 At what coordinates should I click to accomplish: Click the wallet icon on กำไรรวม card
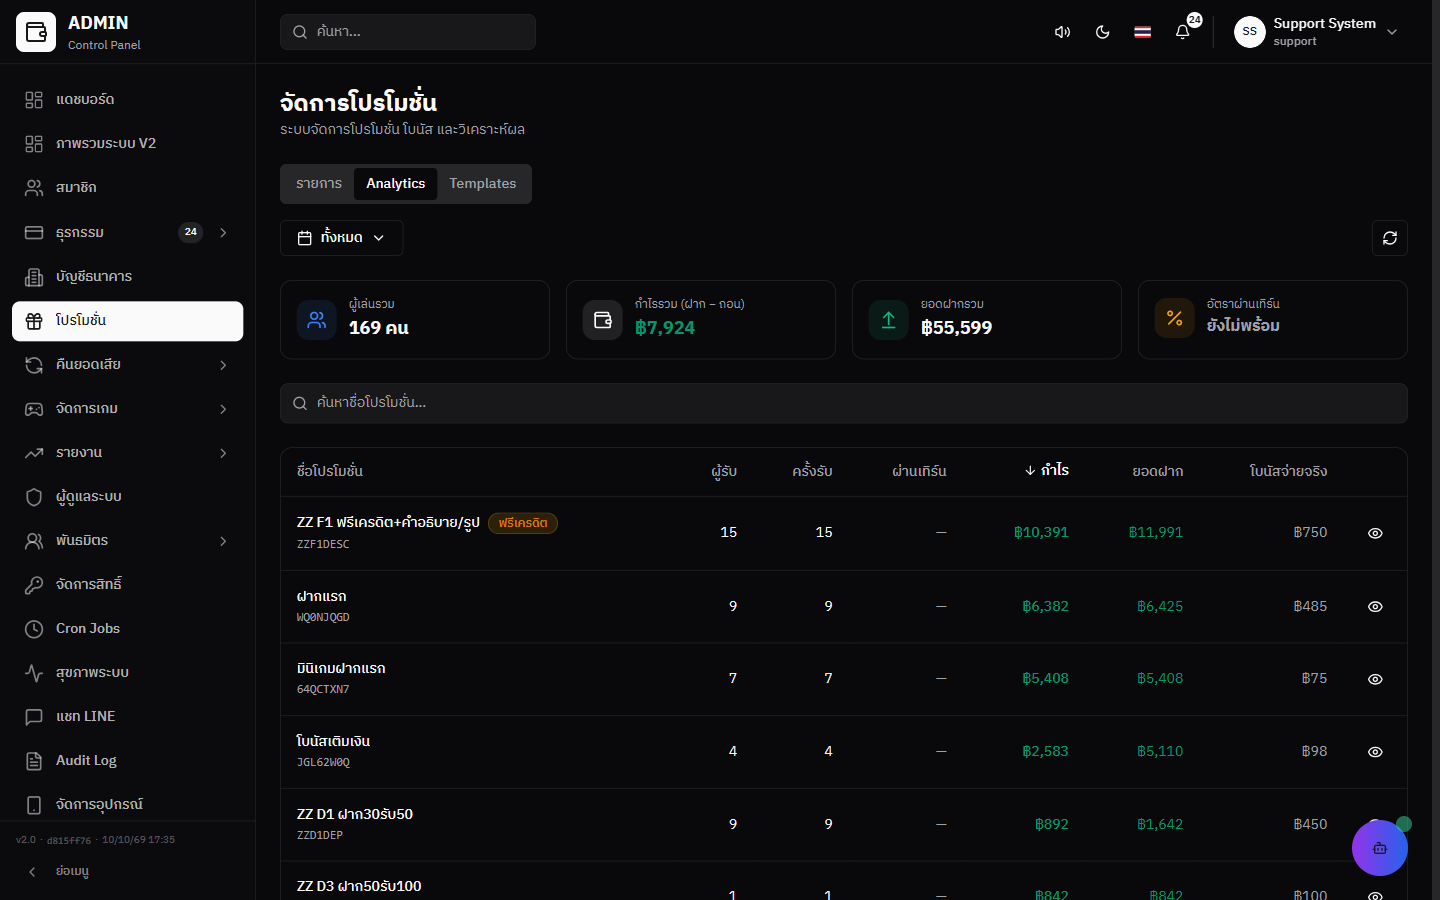[603, 320]
